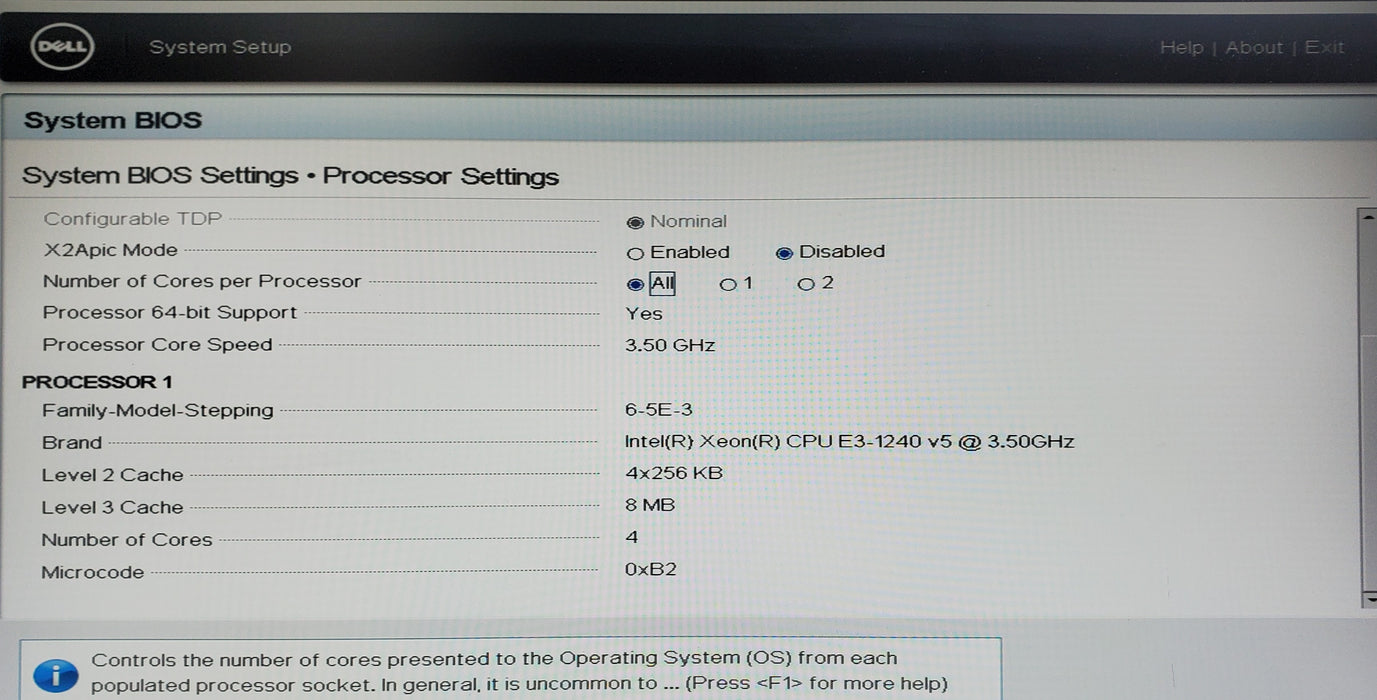Viewport: 1377px width, 700px height.
Task: Select Nominal for Configurable TDP
Action: click(x=635, y=222)
